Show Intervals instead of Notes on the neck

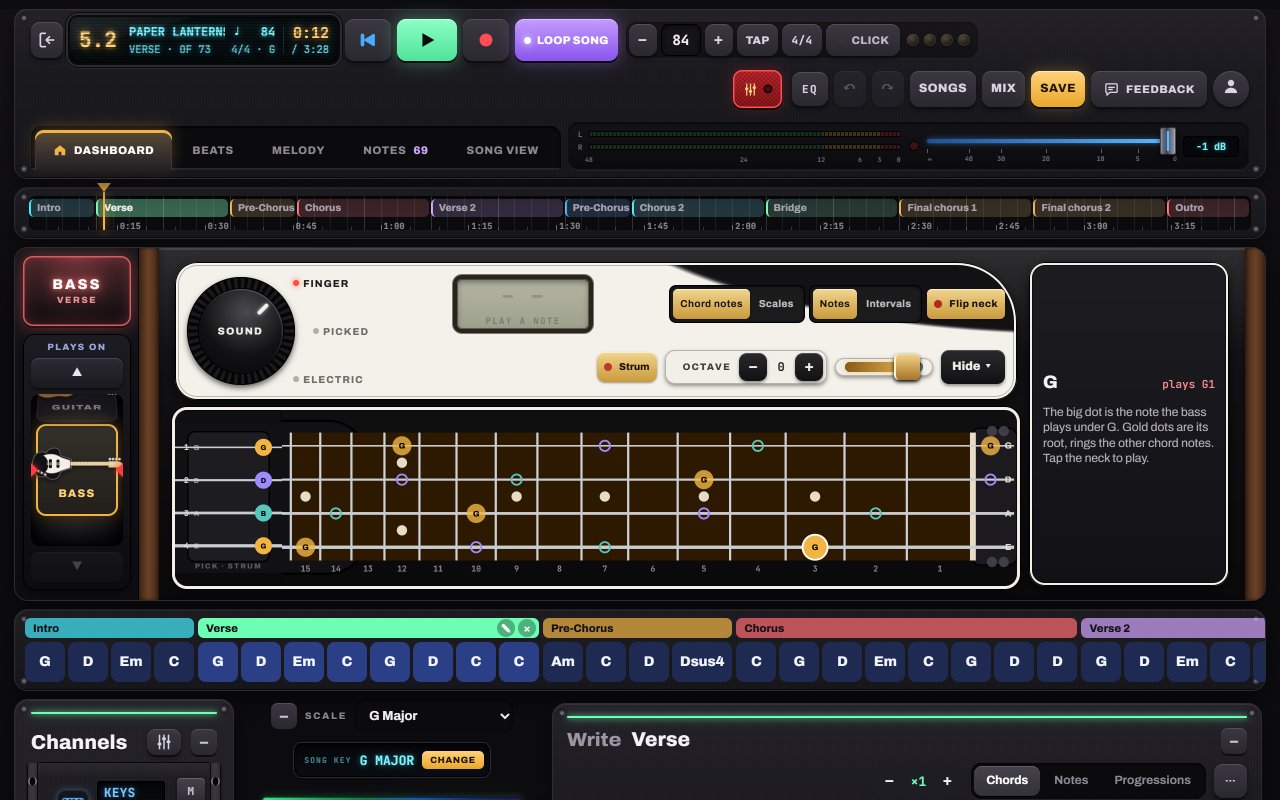888,304
